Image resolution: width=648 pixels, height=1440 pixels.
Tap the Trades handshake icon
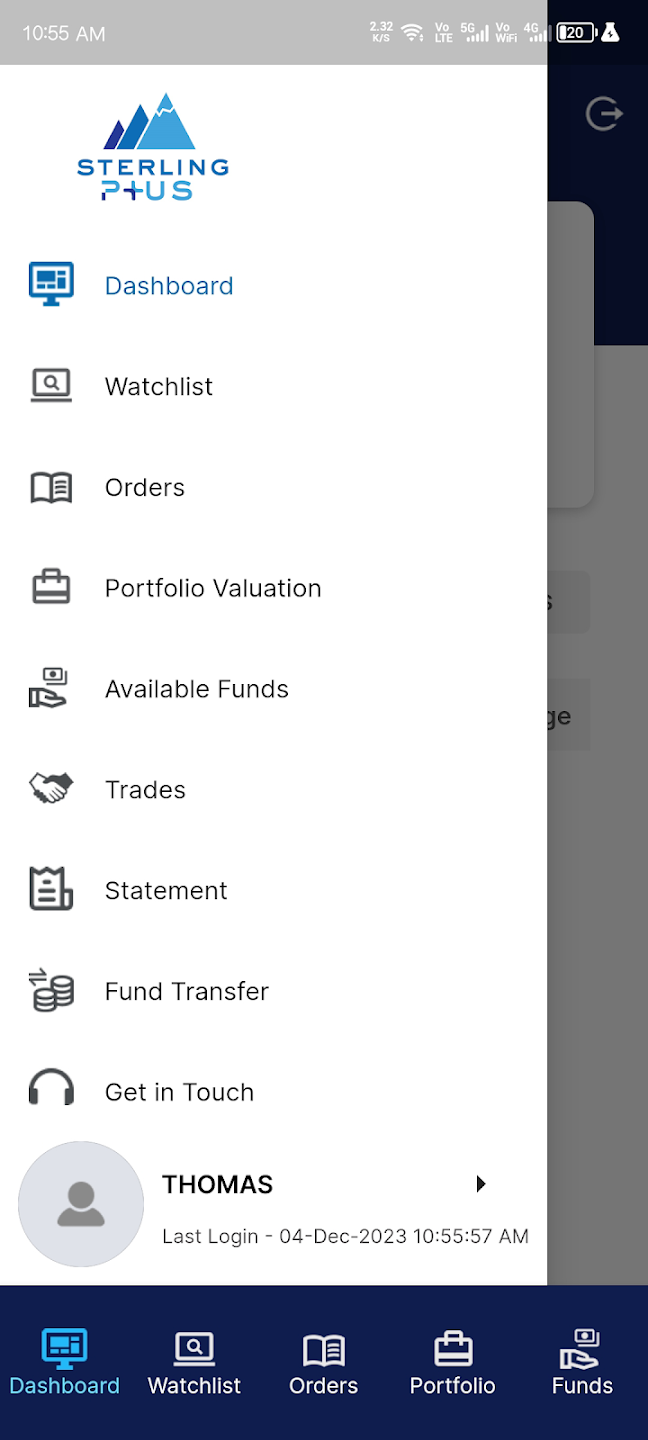(x=51, y=789)
